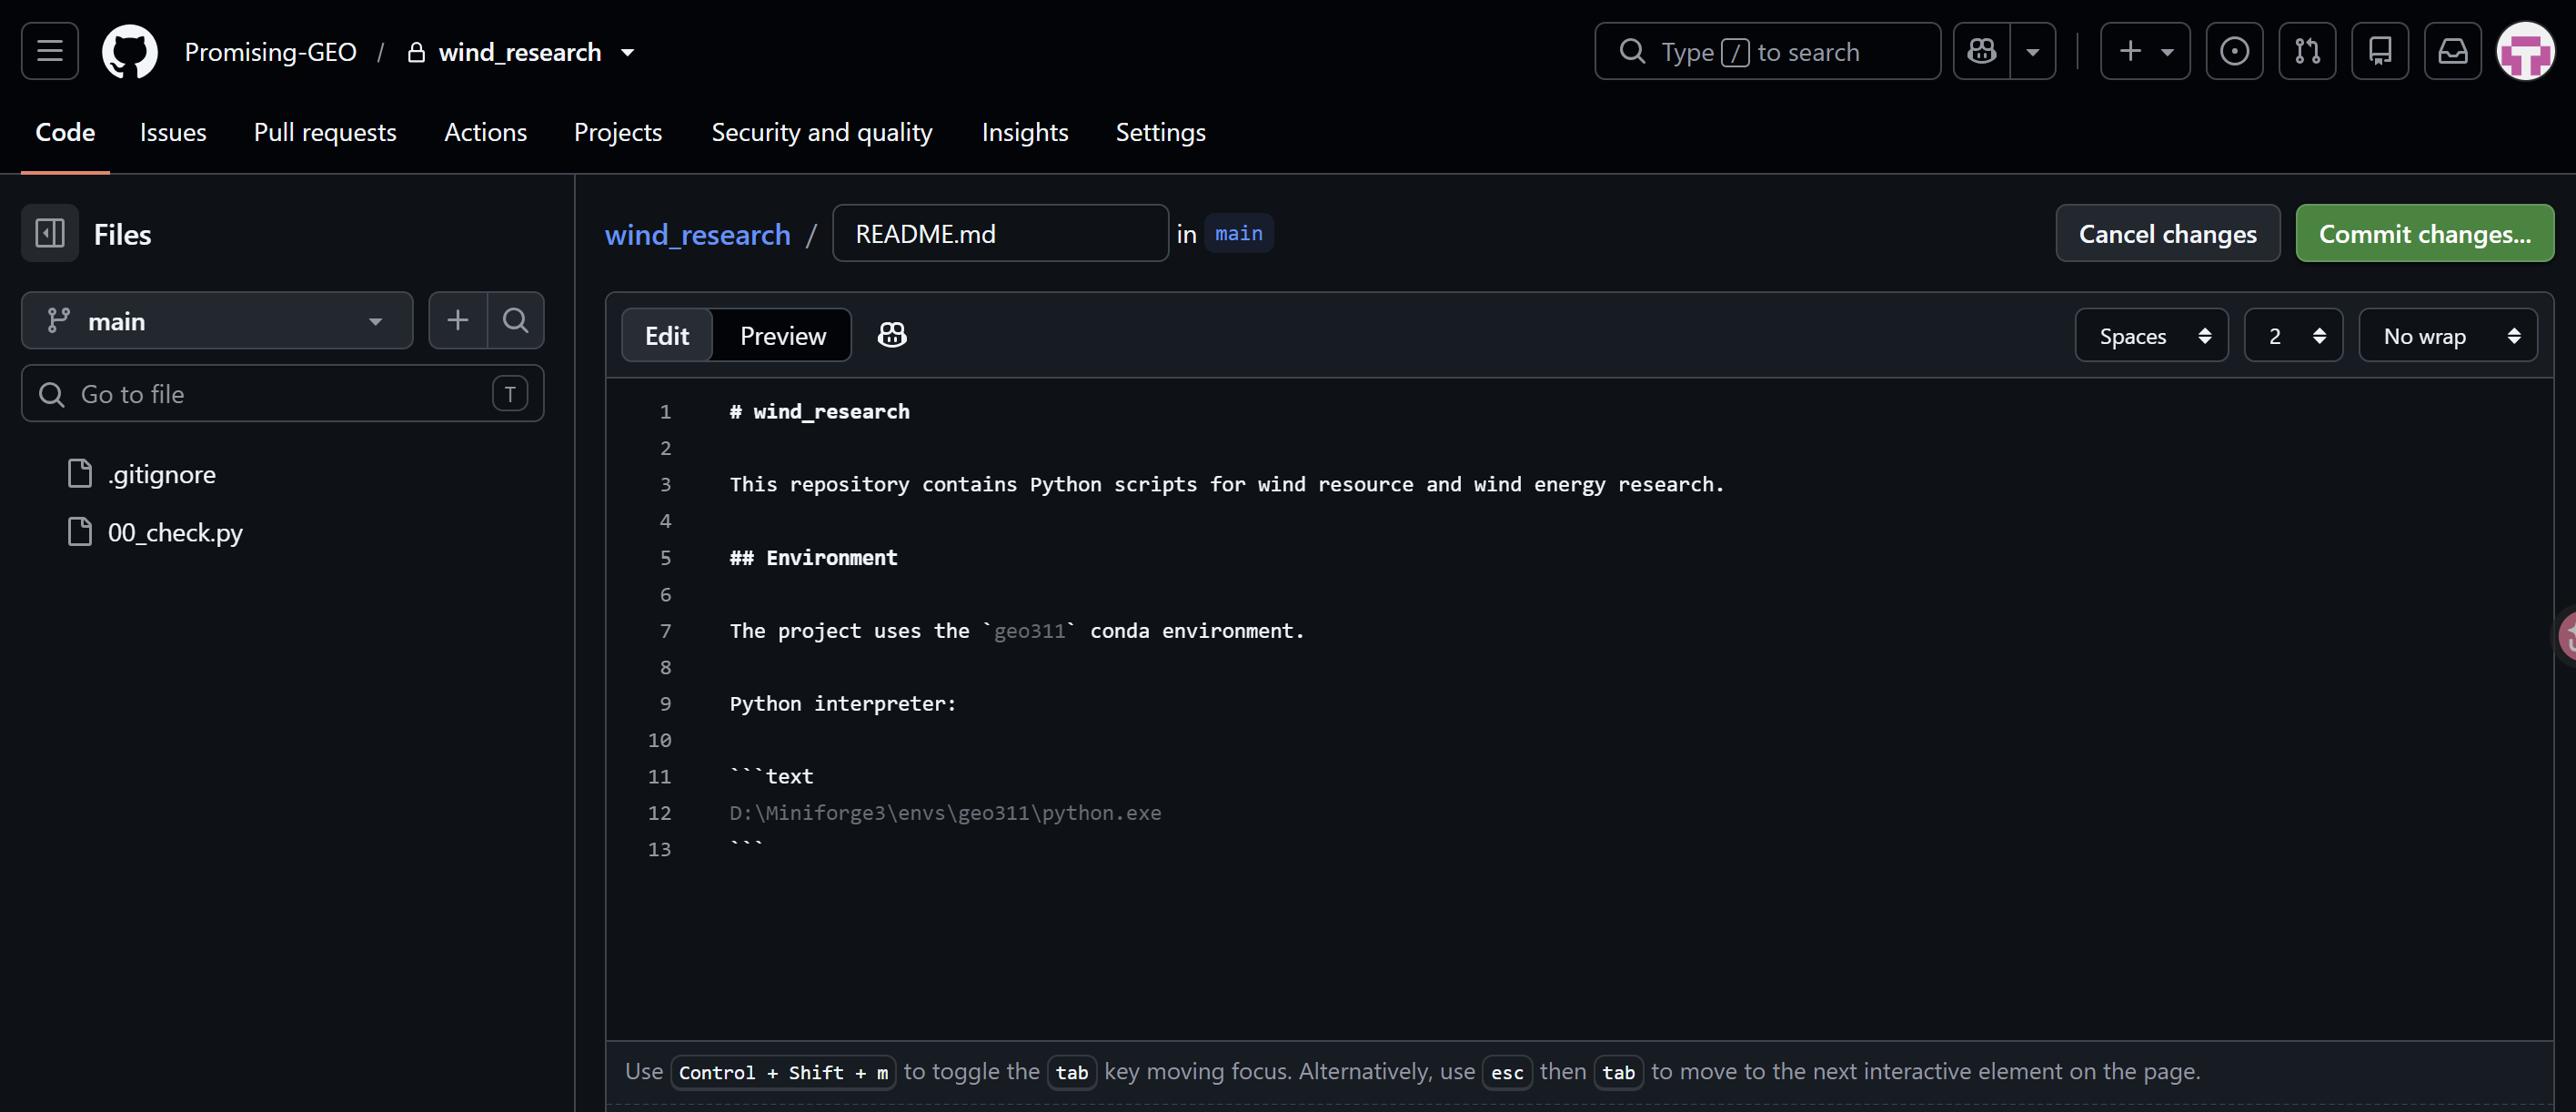Switch to the Code tab
Screen dimensions: 2576x1112
click(x=65, y=132)
